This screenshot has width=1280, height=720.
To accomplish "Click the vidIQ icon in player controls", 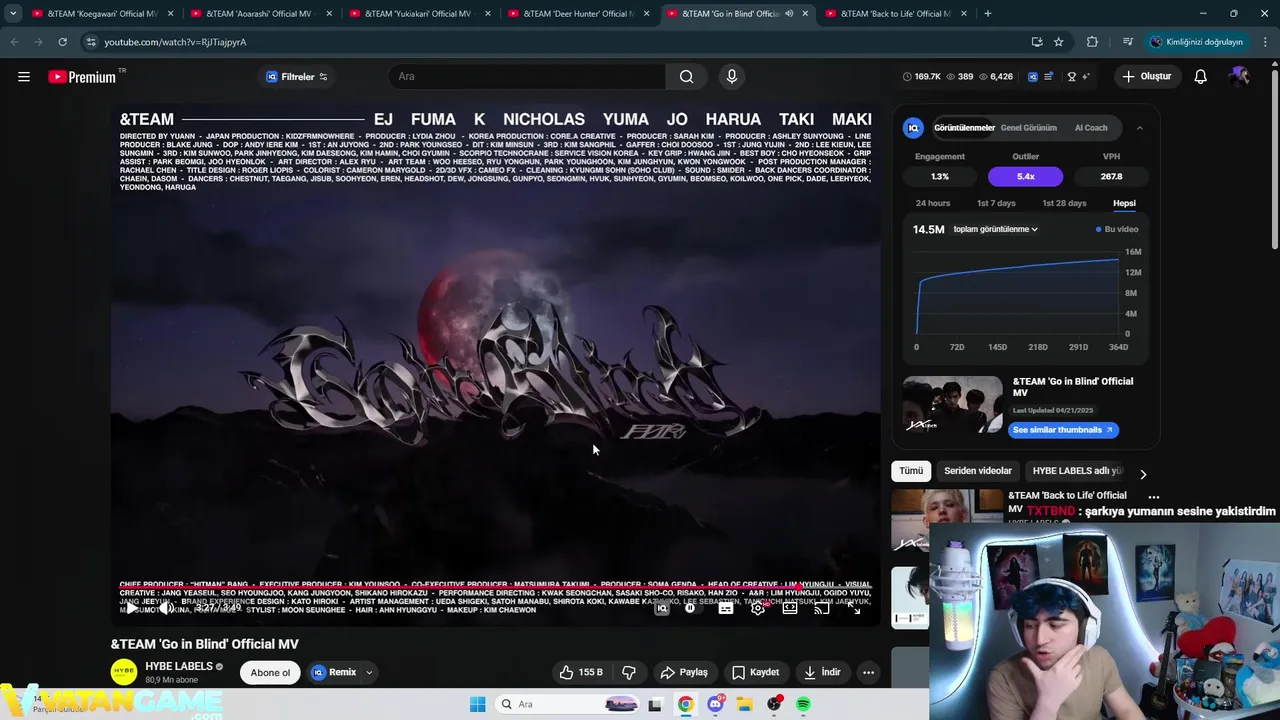I will coord(662,608).
